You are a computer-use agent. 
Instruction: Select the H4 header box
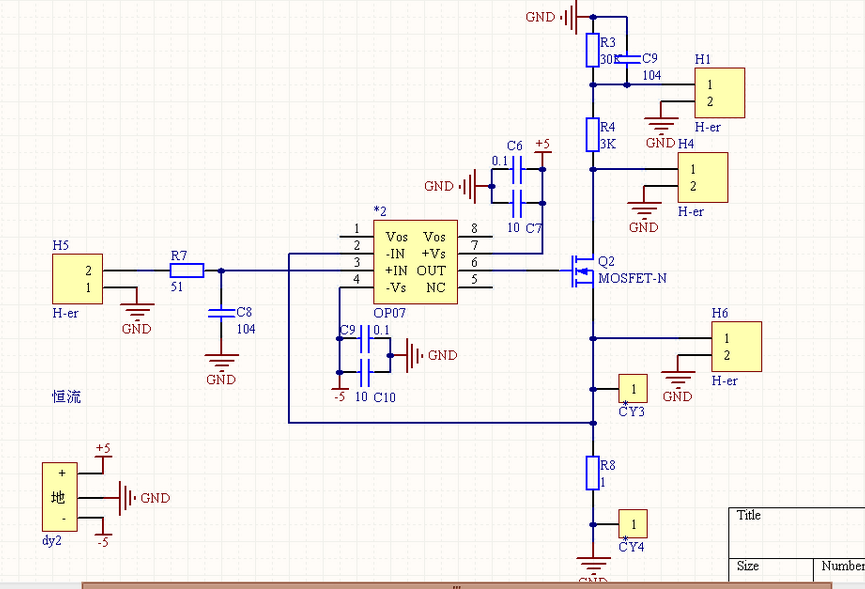tap(703, 178)
